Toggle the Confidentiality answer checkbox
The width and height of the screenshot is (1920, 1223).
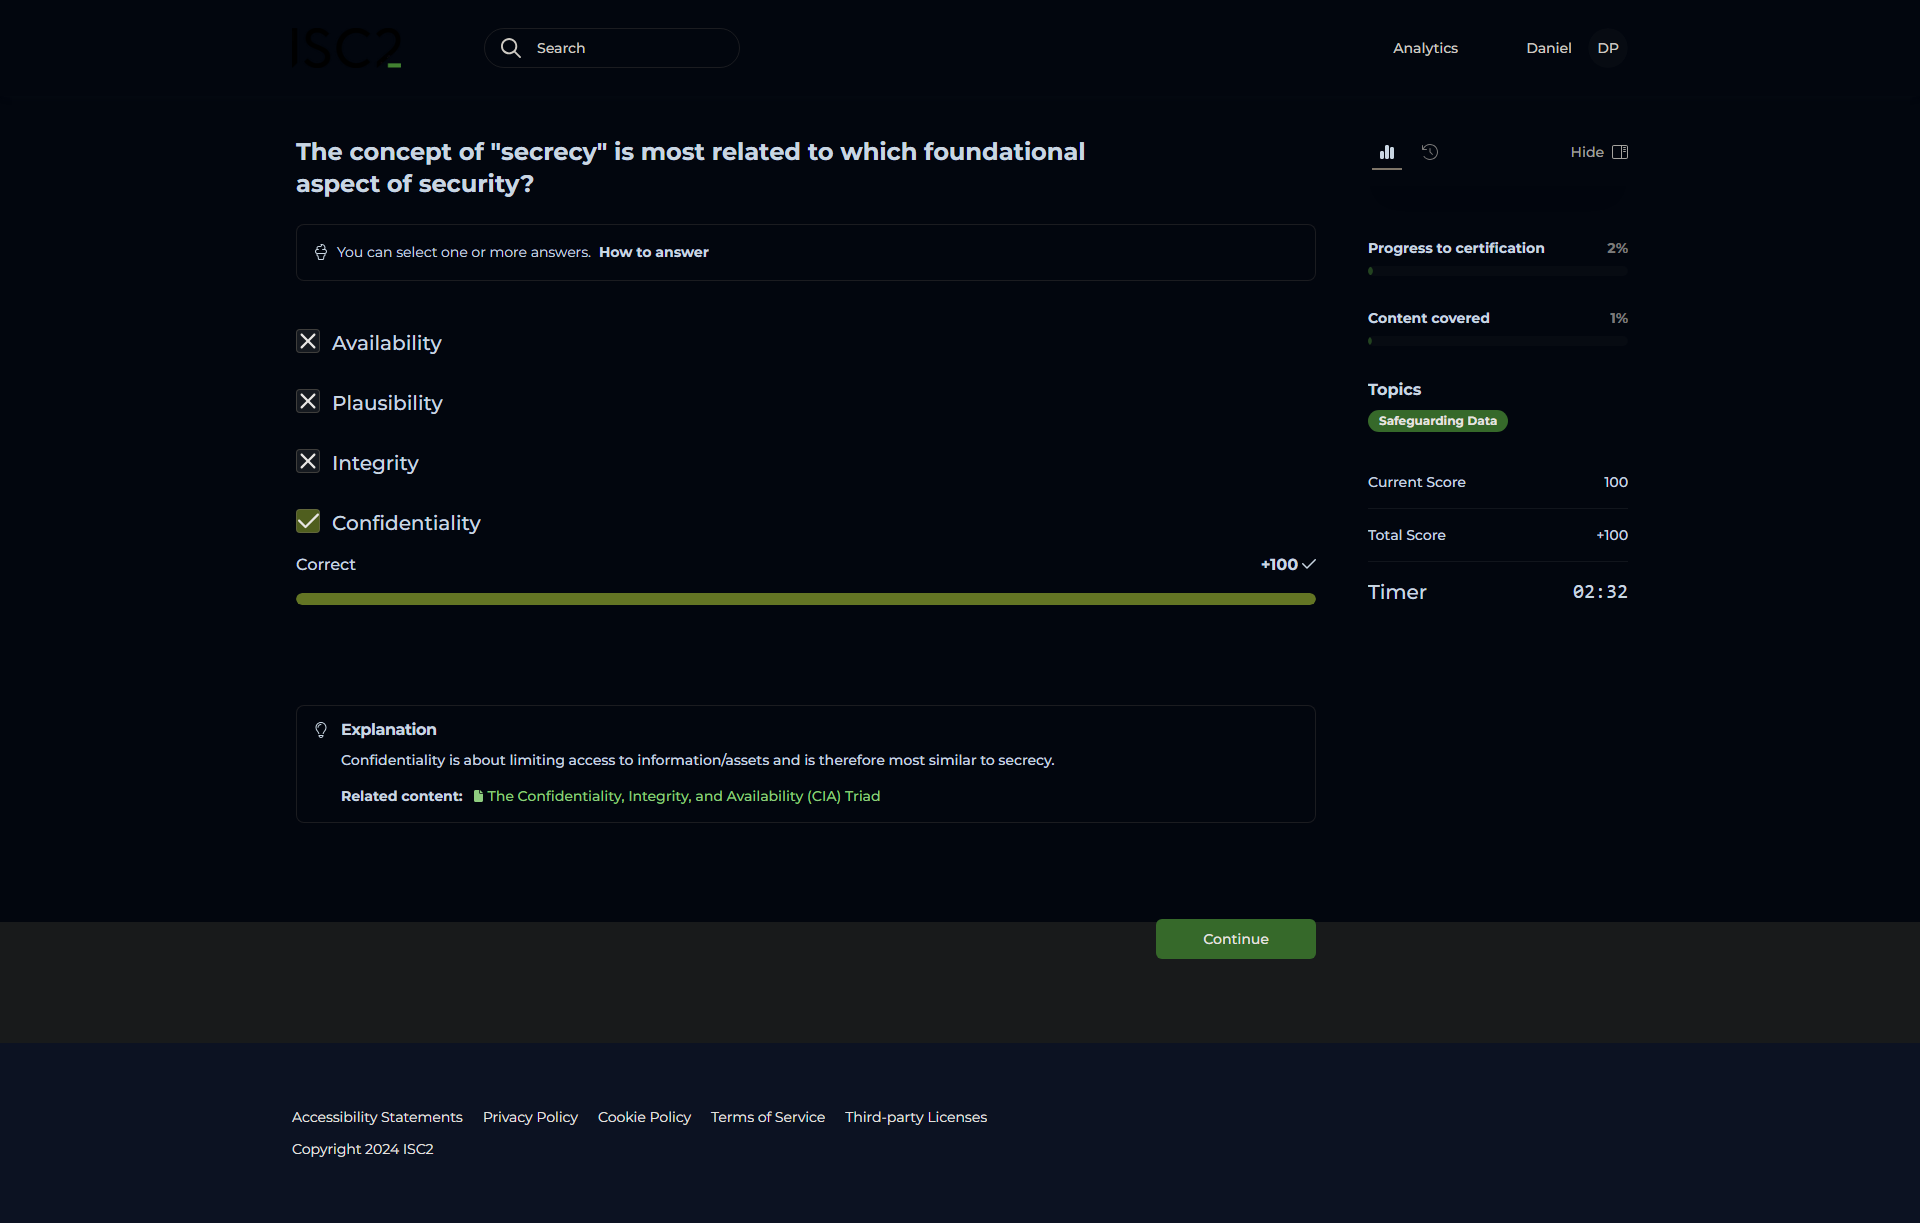[x=308, y=522]
